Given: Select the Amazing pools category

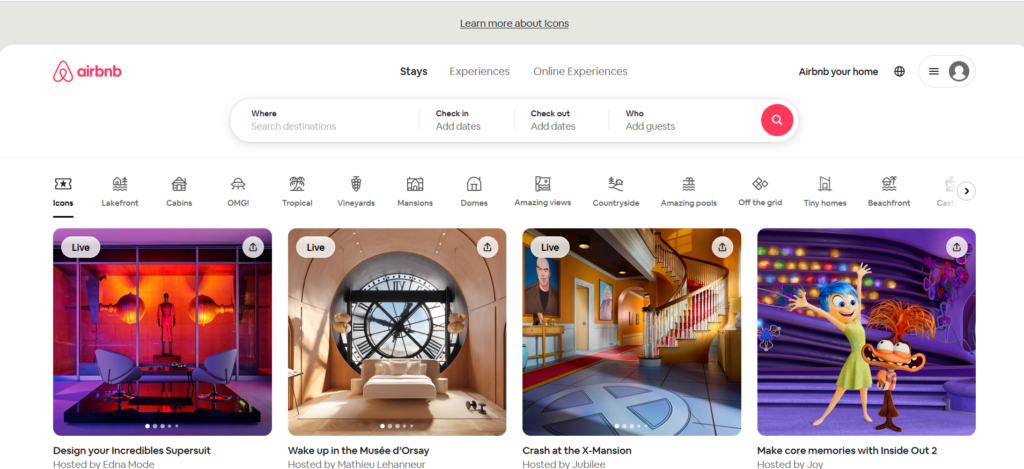Looking at the screenshot, I should tap(688, 192).
